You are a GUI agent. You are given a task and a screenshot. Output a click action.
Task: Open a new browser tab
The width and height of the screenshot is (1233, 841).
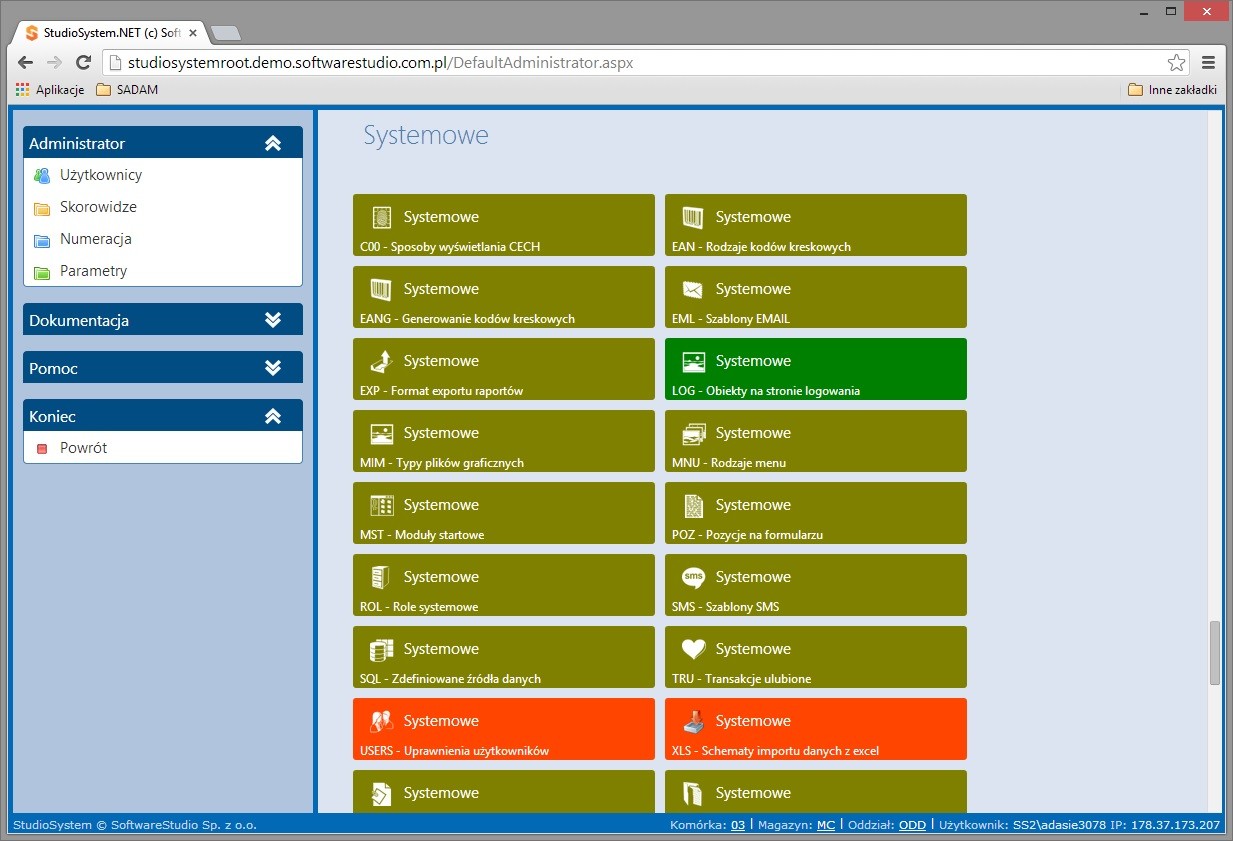(227, 33)
